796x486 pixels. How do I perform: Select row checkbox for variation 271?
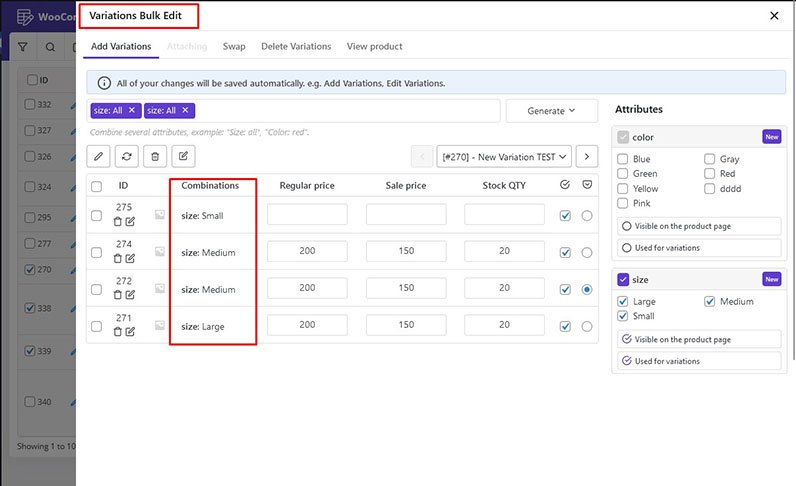click(x=96, y=326)
